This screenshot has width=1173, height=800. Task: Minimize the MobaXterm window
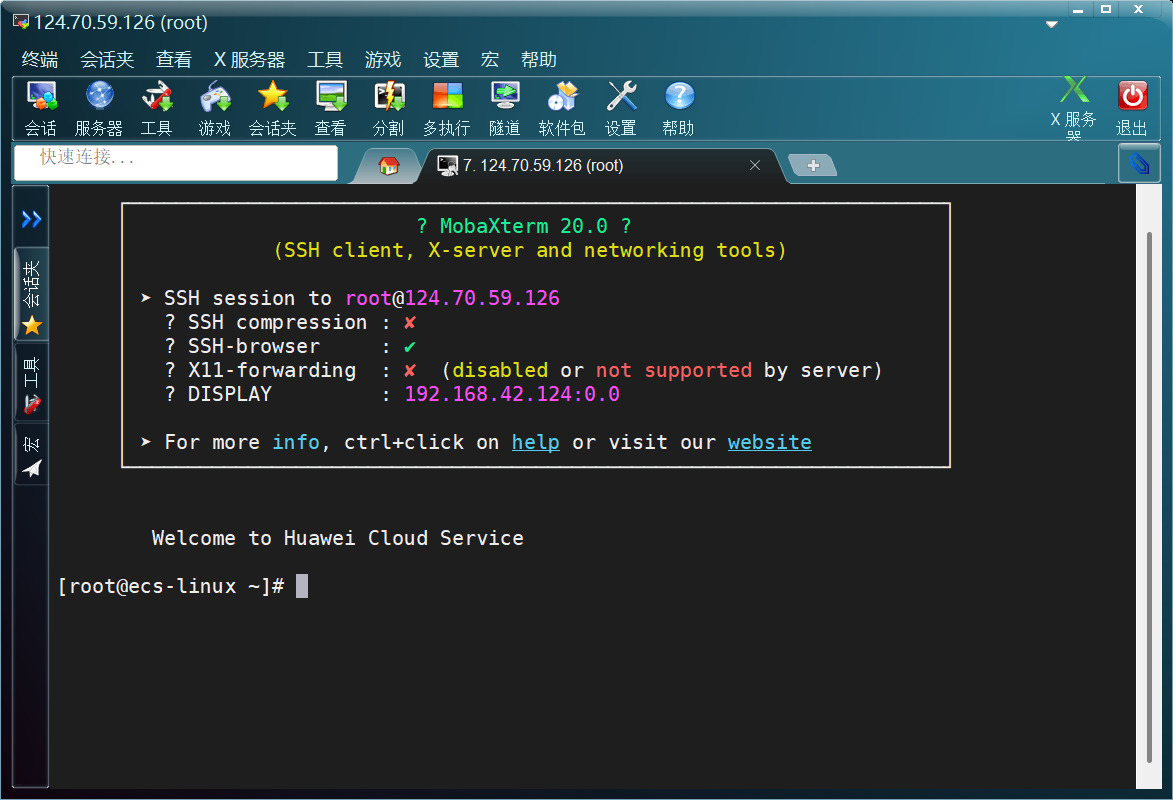click(x=1078, y=10)
